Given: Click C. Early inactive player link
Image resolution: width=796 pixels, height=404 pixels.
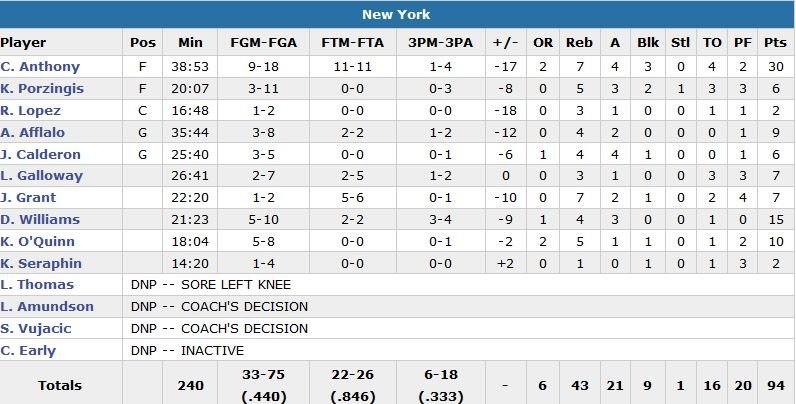Looking at the screenshot, I should point(29,351).
